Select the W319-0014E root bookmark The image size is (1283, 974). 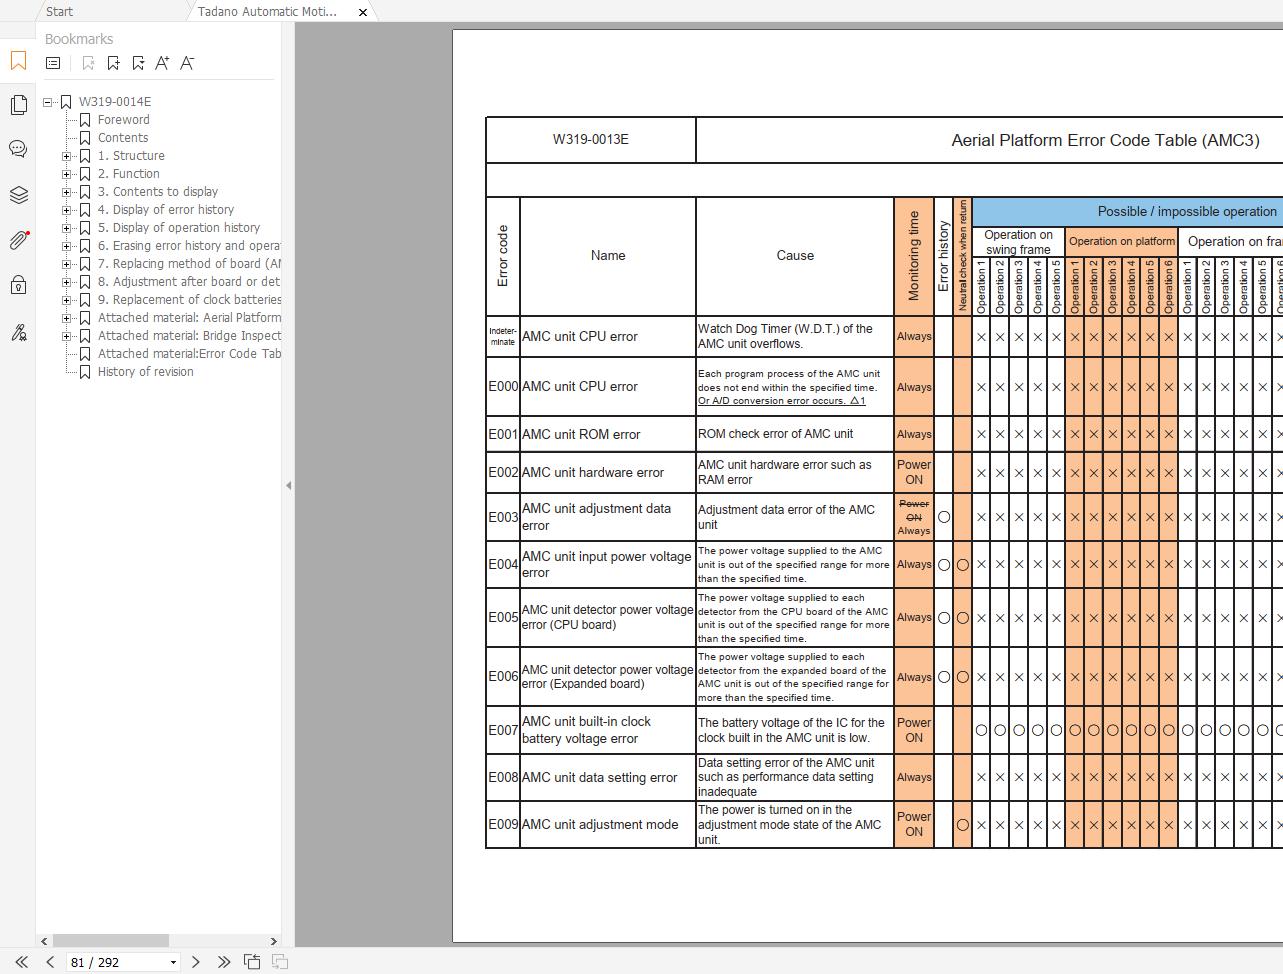pos(115,102)
